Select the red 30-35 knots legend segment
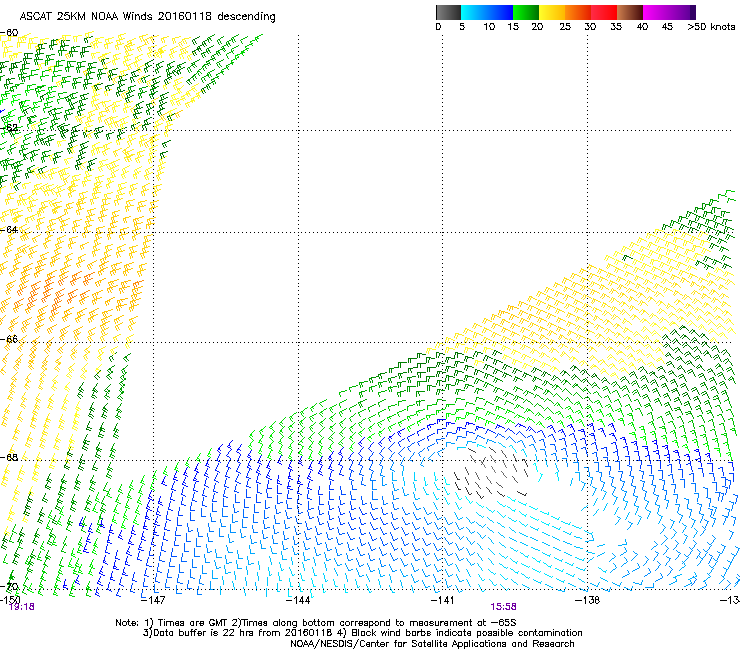This screenshot has height=650, width=740. [x=604, y=12]
